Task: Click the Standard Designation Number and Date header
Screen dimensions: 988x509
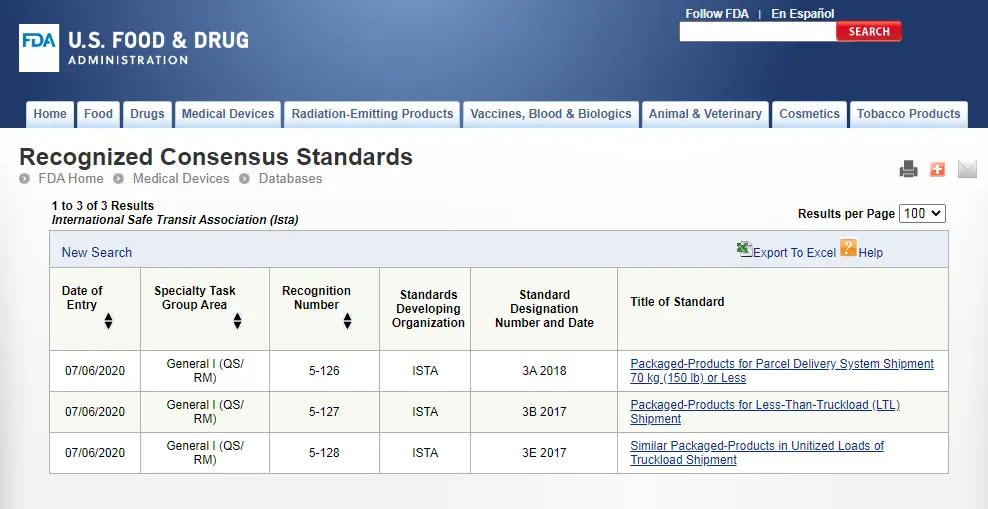Action: pyautogui.click(x=544, y=309)
